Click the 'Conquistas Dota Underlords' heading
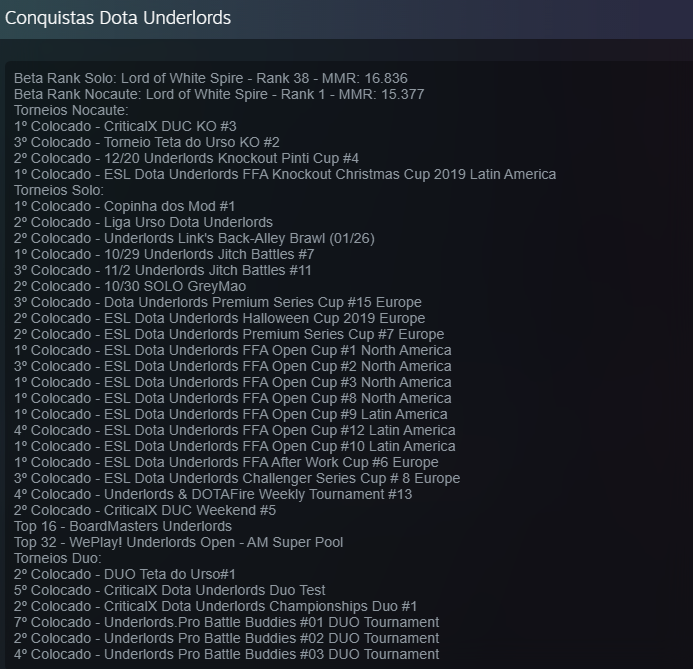Viewport: 693px width, 669px height. click(x=118, y=18)
